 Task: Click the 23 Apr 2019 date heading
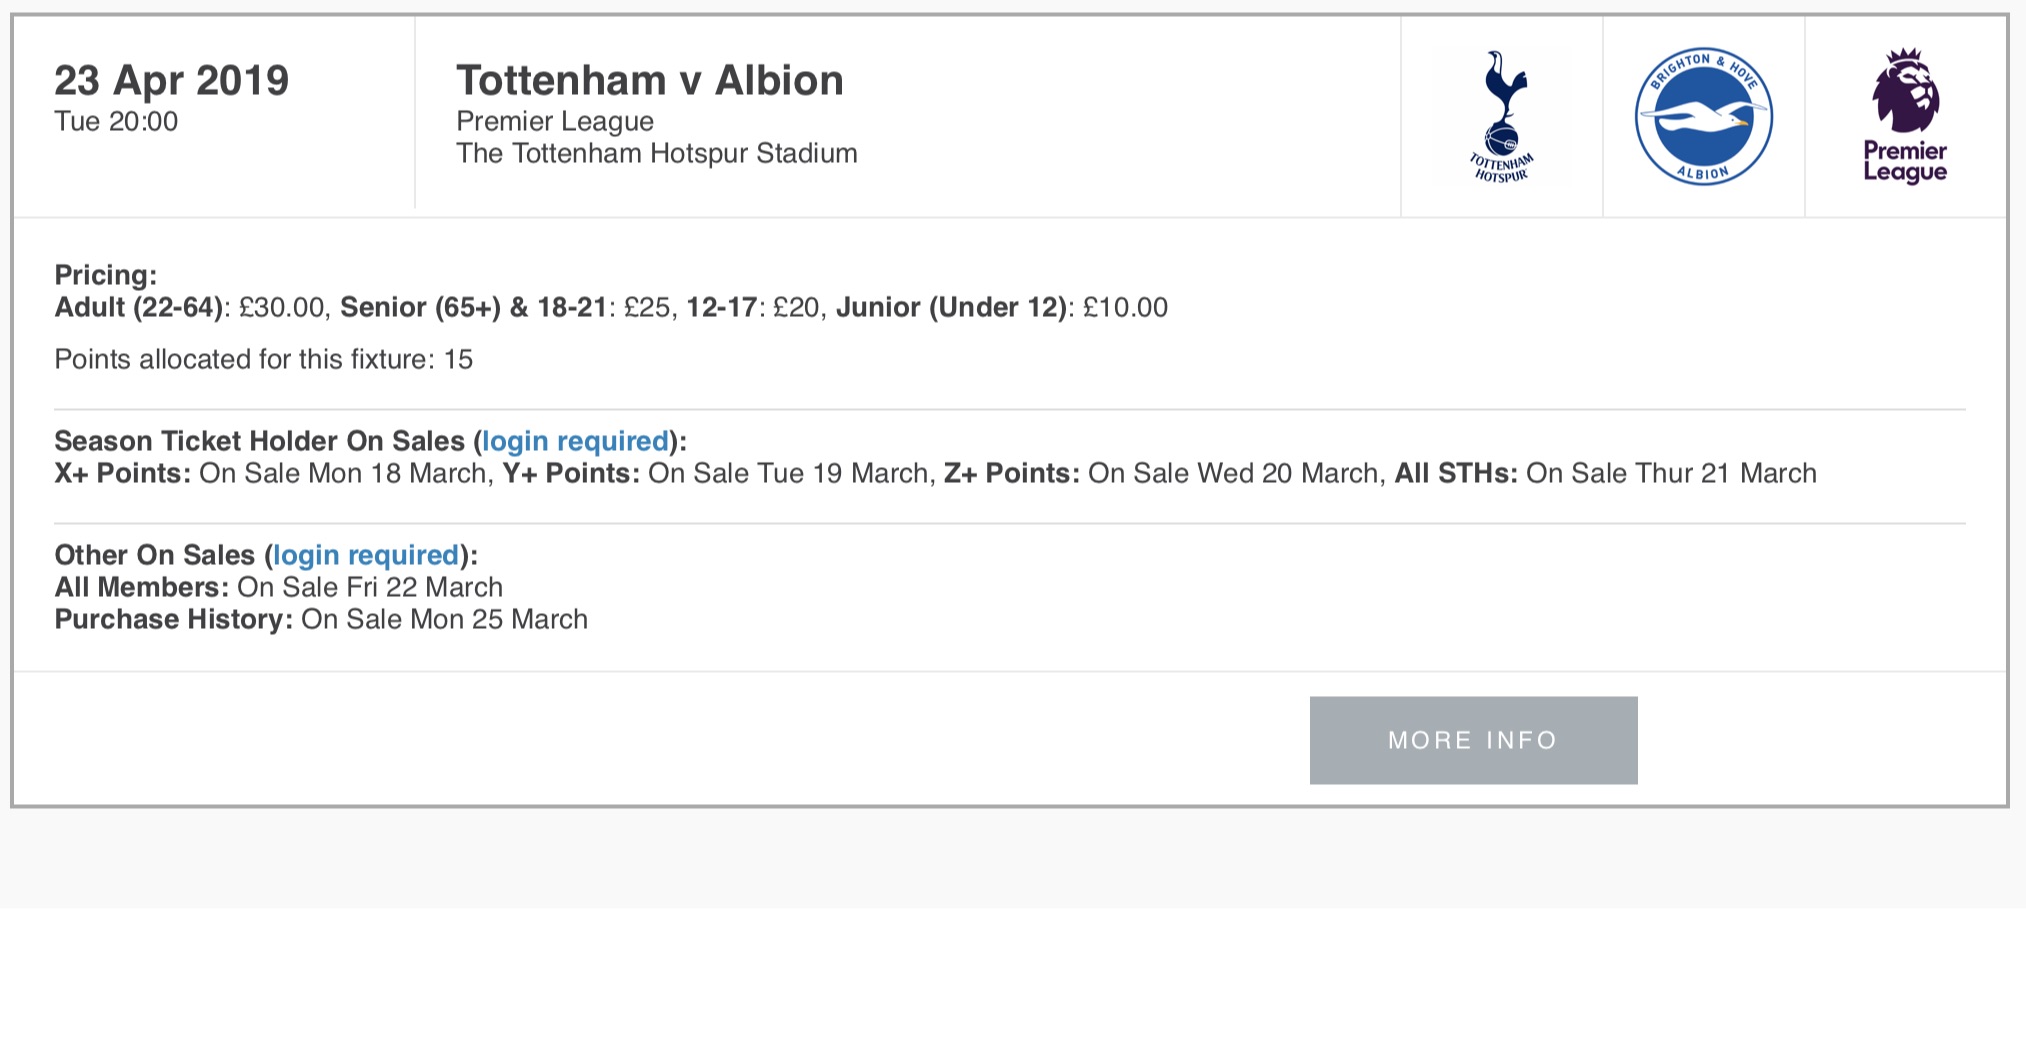coord(171,80)
